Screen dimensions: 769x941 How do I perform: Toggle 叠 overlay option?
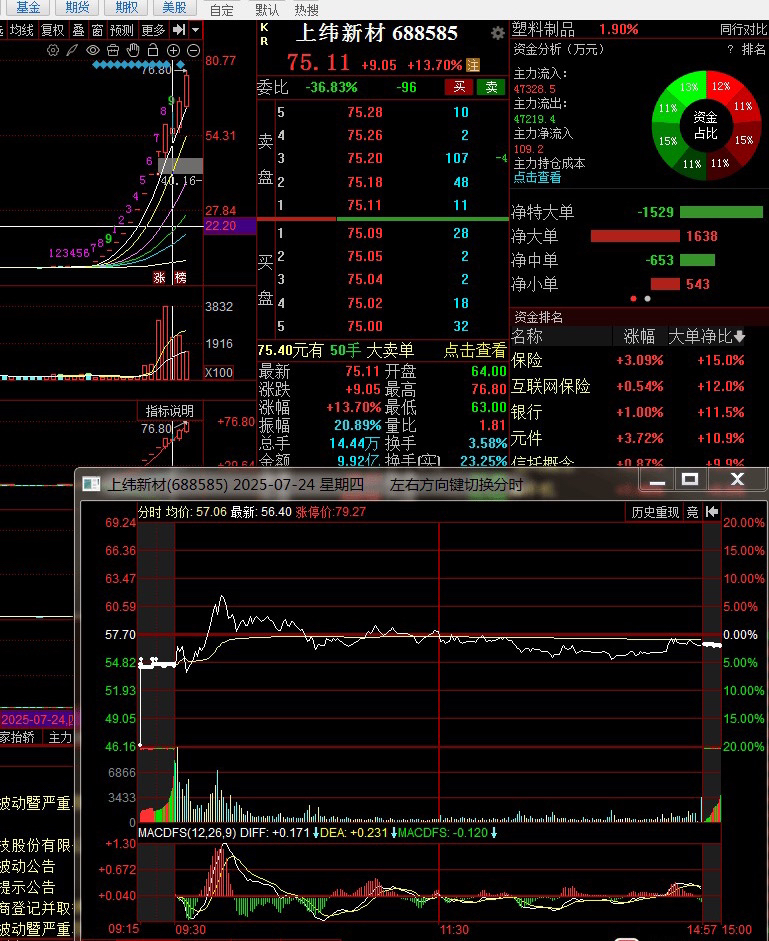[x=79, y=30]
